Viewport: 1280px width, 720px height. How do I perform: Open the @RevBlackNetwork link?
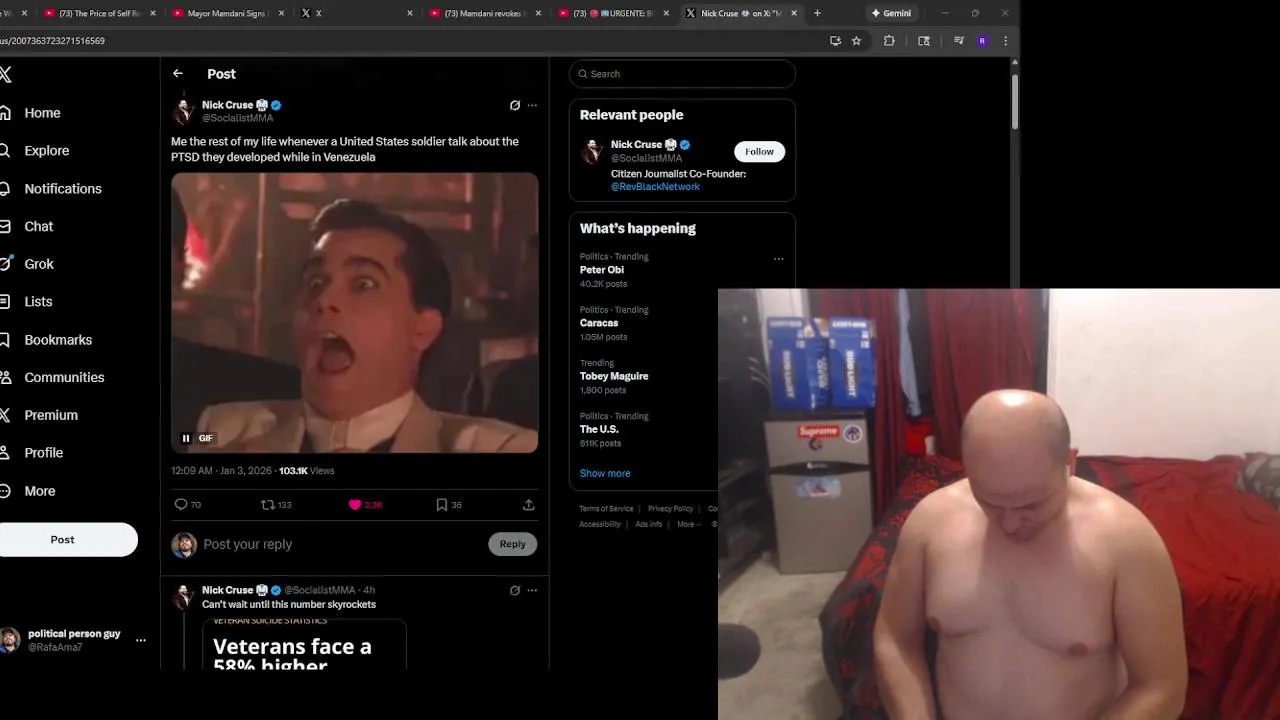[x=655, y=187]
